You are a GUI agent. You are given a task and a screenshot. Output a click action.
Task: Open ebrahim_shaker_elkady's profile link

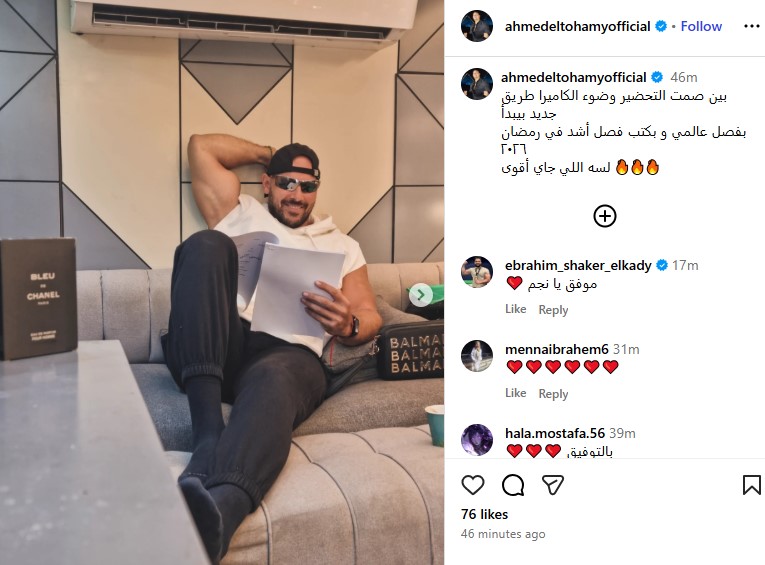tap(578, 265)
